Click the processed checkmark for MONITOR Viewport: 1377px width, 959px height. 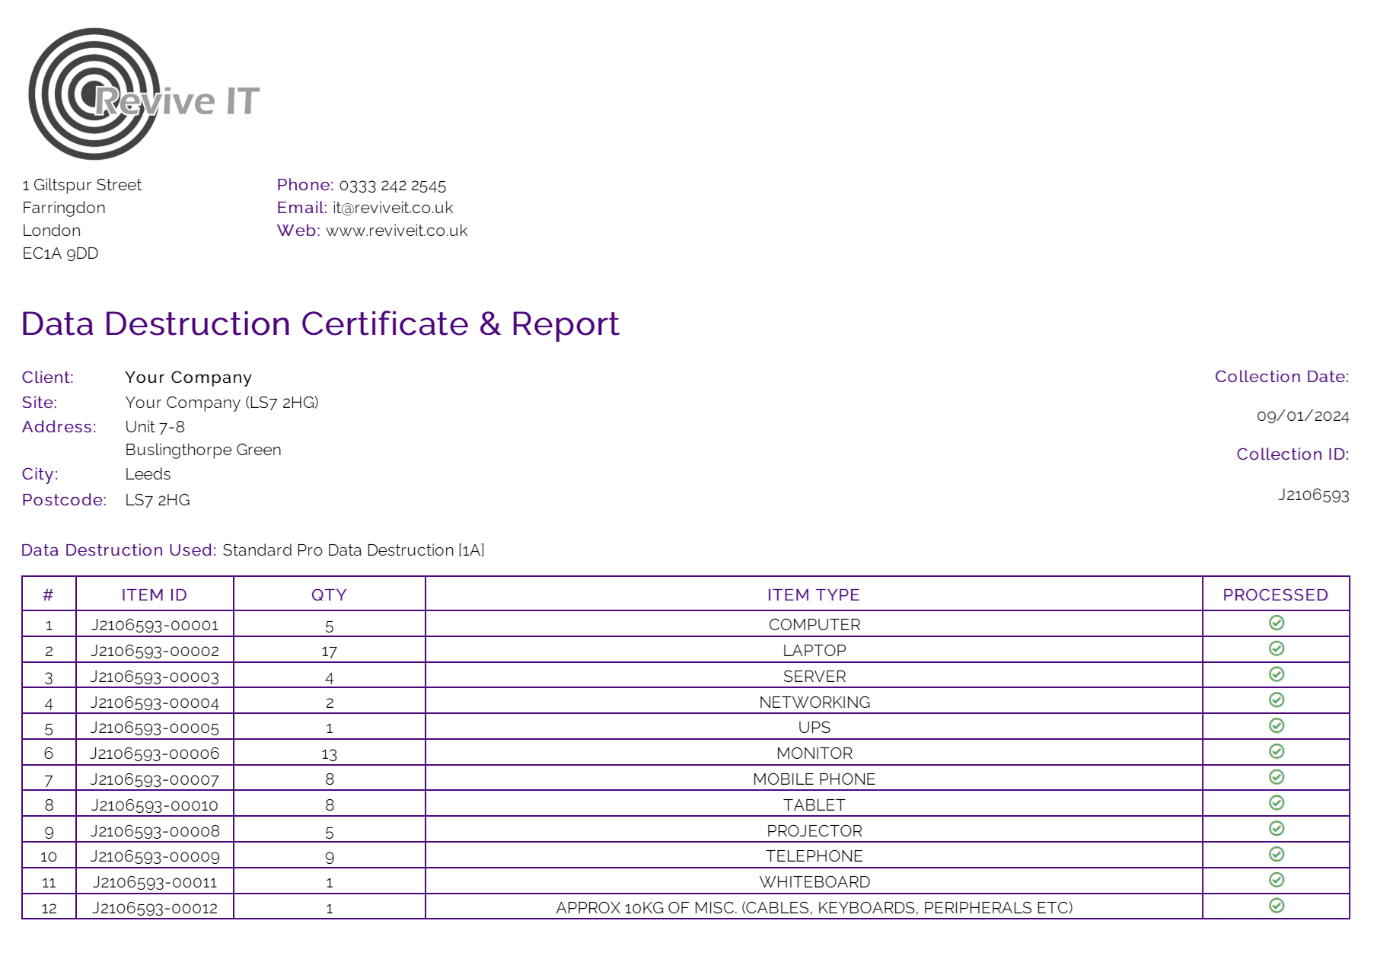tap(1277, 753)
